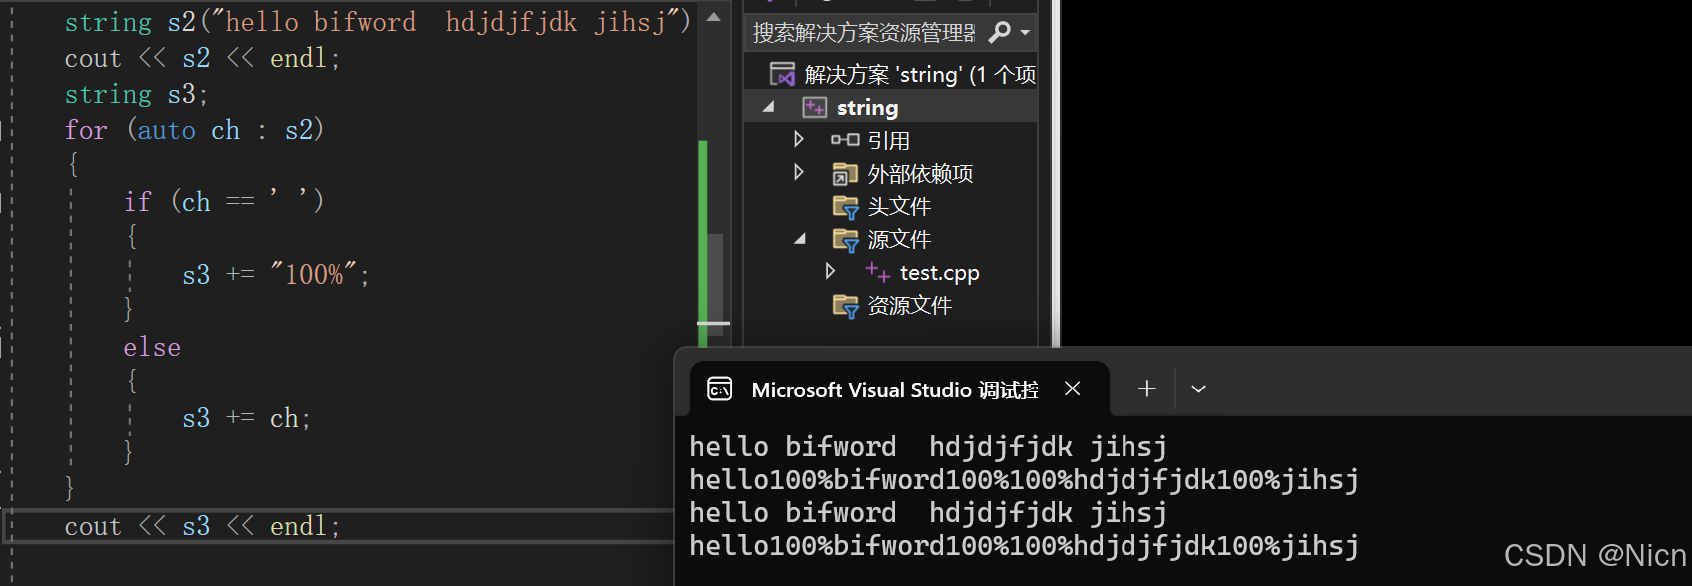Viewport: 1692px width, 586px height.
Task: Click the editor scrollbar up arrow
Action: coord(713,17)
